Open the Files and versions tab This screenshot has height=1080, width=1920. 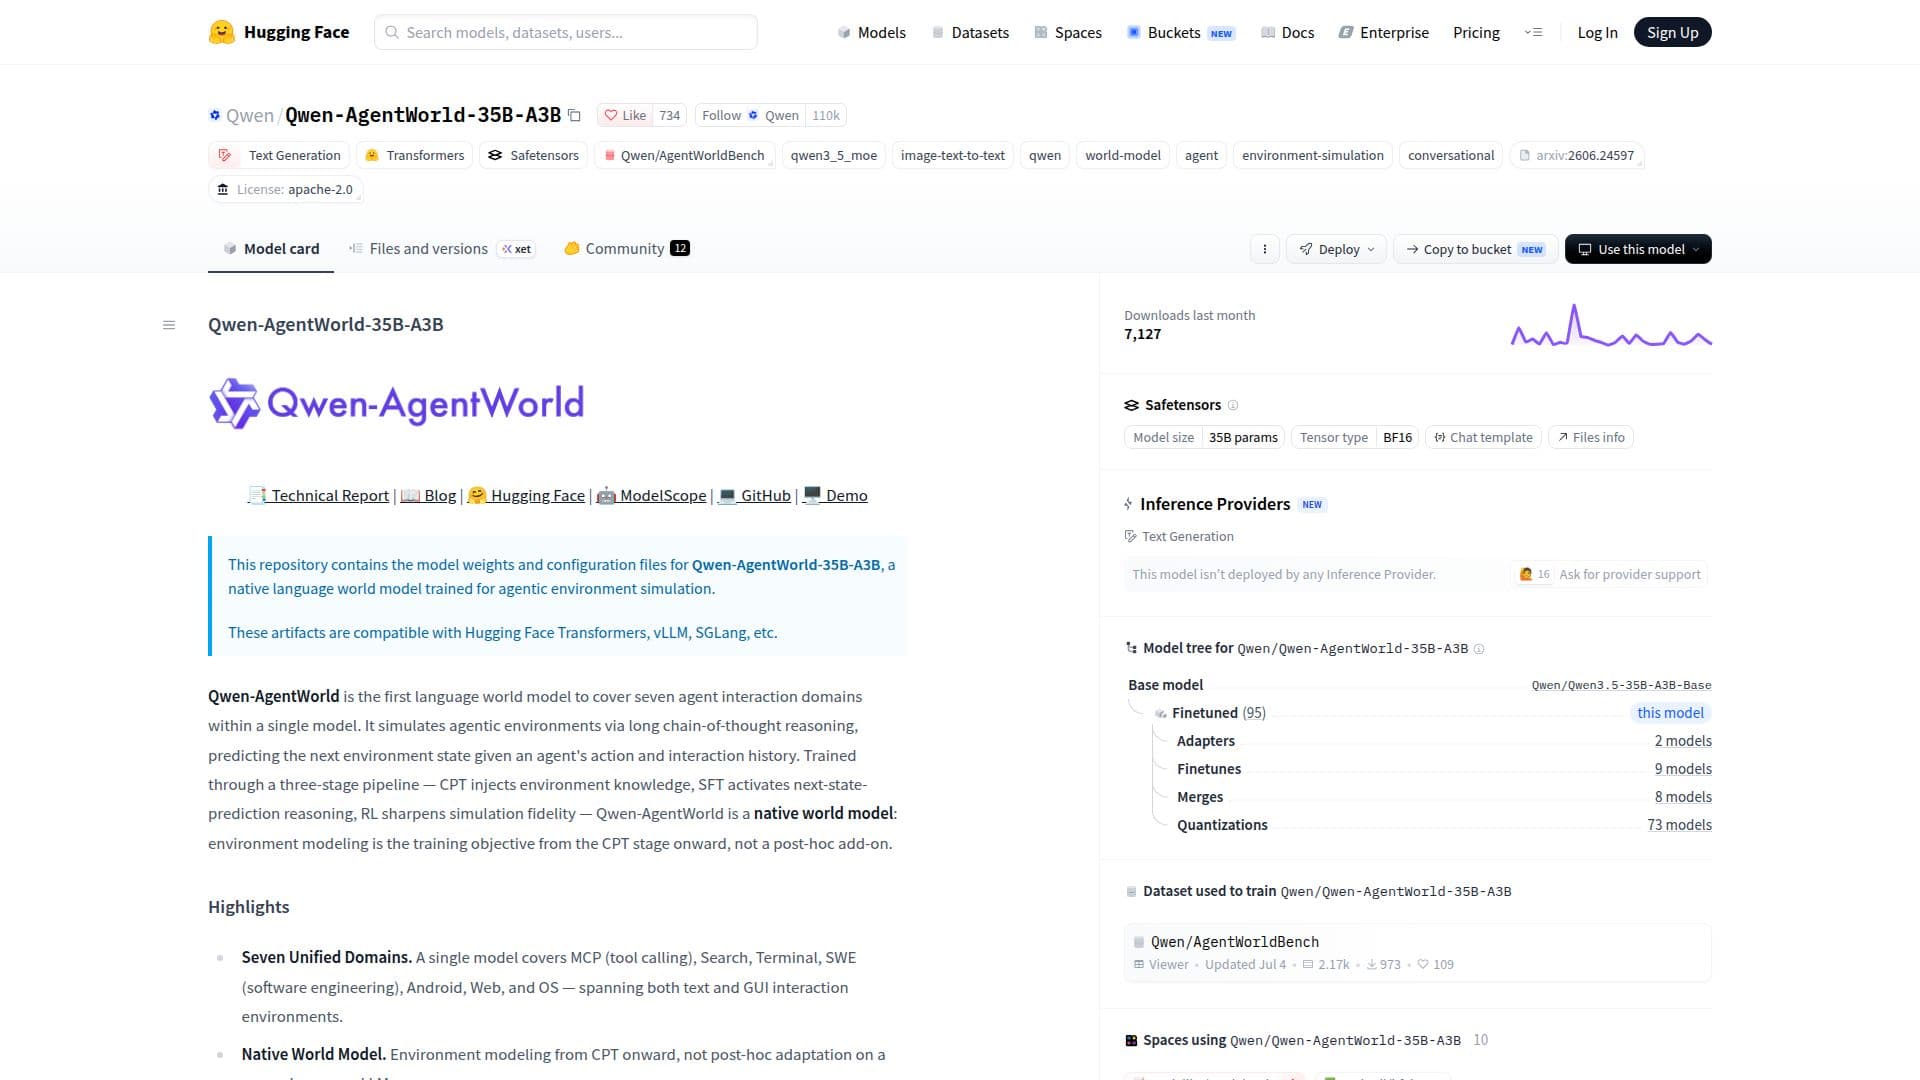[441, 248]
